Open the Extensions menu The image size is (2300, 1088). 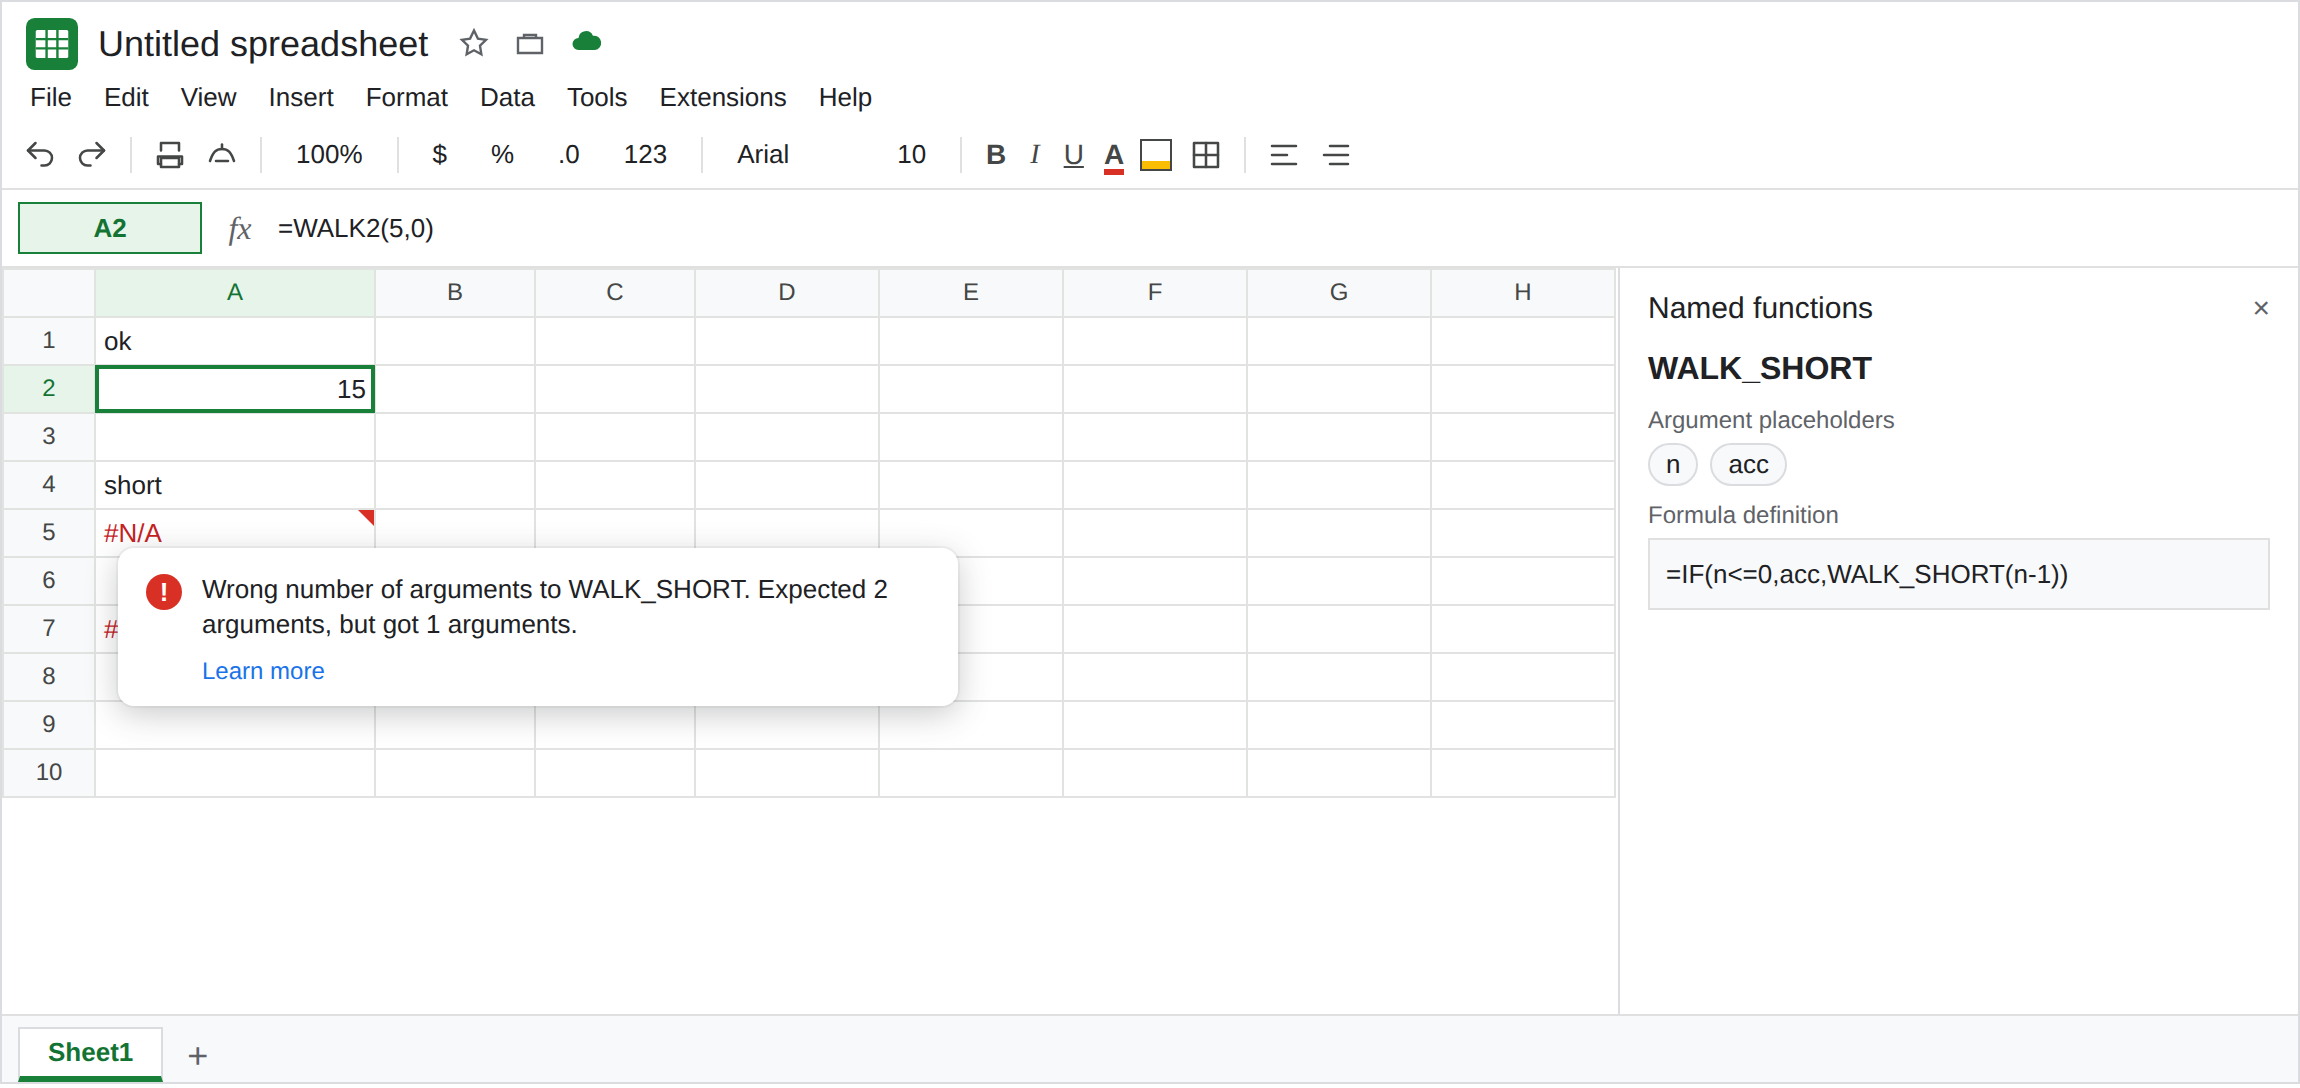(722, 97)
